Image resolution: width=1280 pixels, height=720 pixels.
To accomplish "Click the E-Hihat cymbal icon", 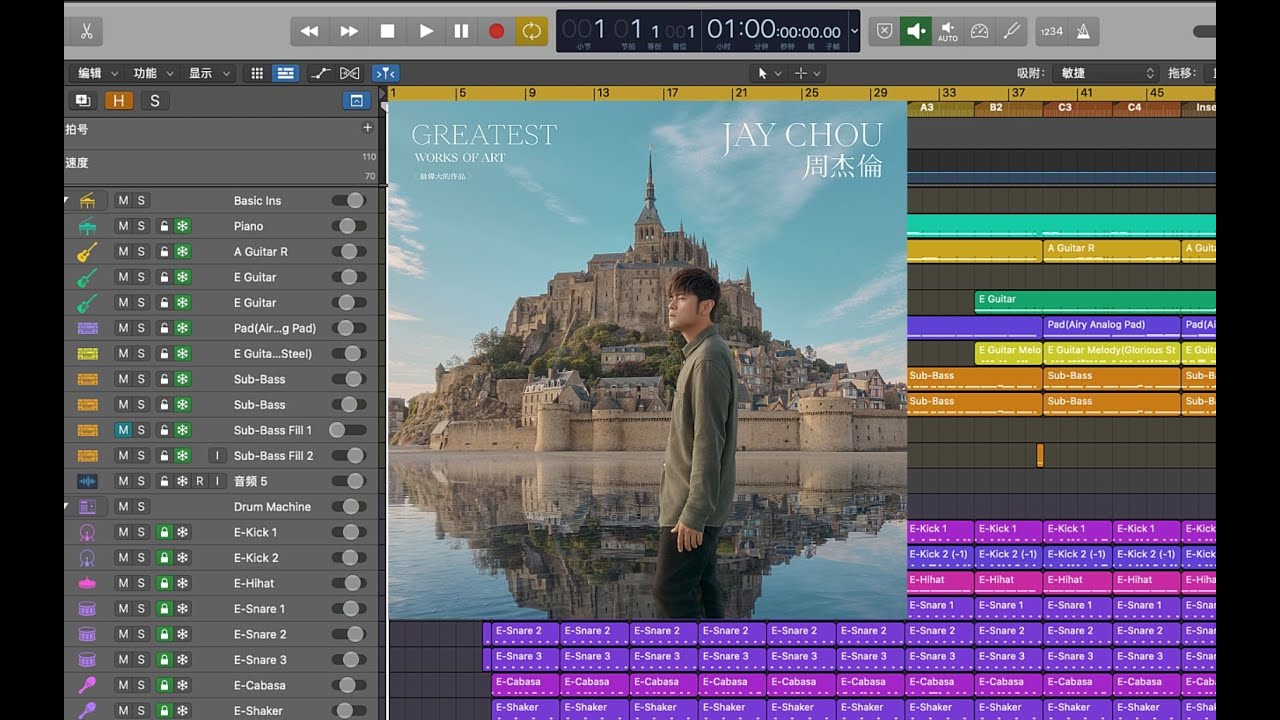I will (x=87, y=583).
